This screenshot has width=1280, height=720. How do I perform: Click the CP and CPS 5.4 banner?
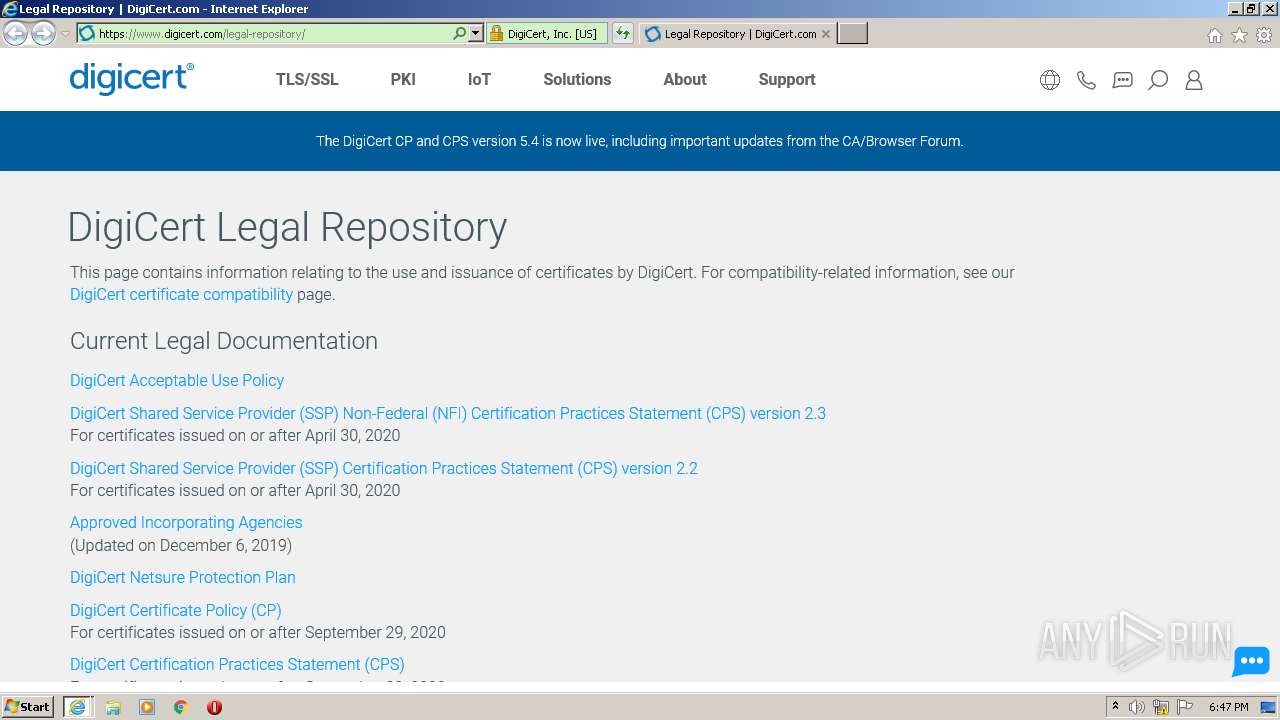(640, 141)
